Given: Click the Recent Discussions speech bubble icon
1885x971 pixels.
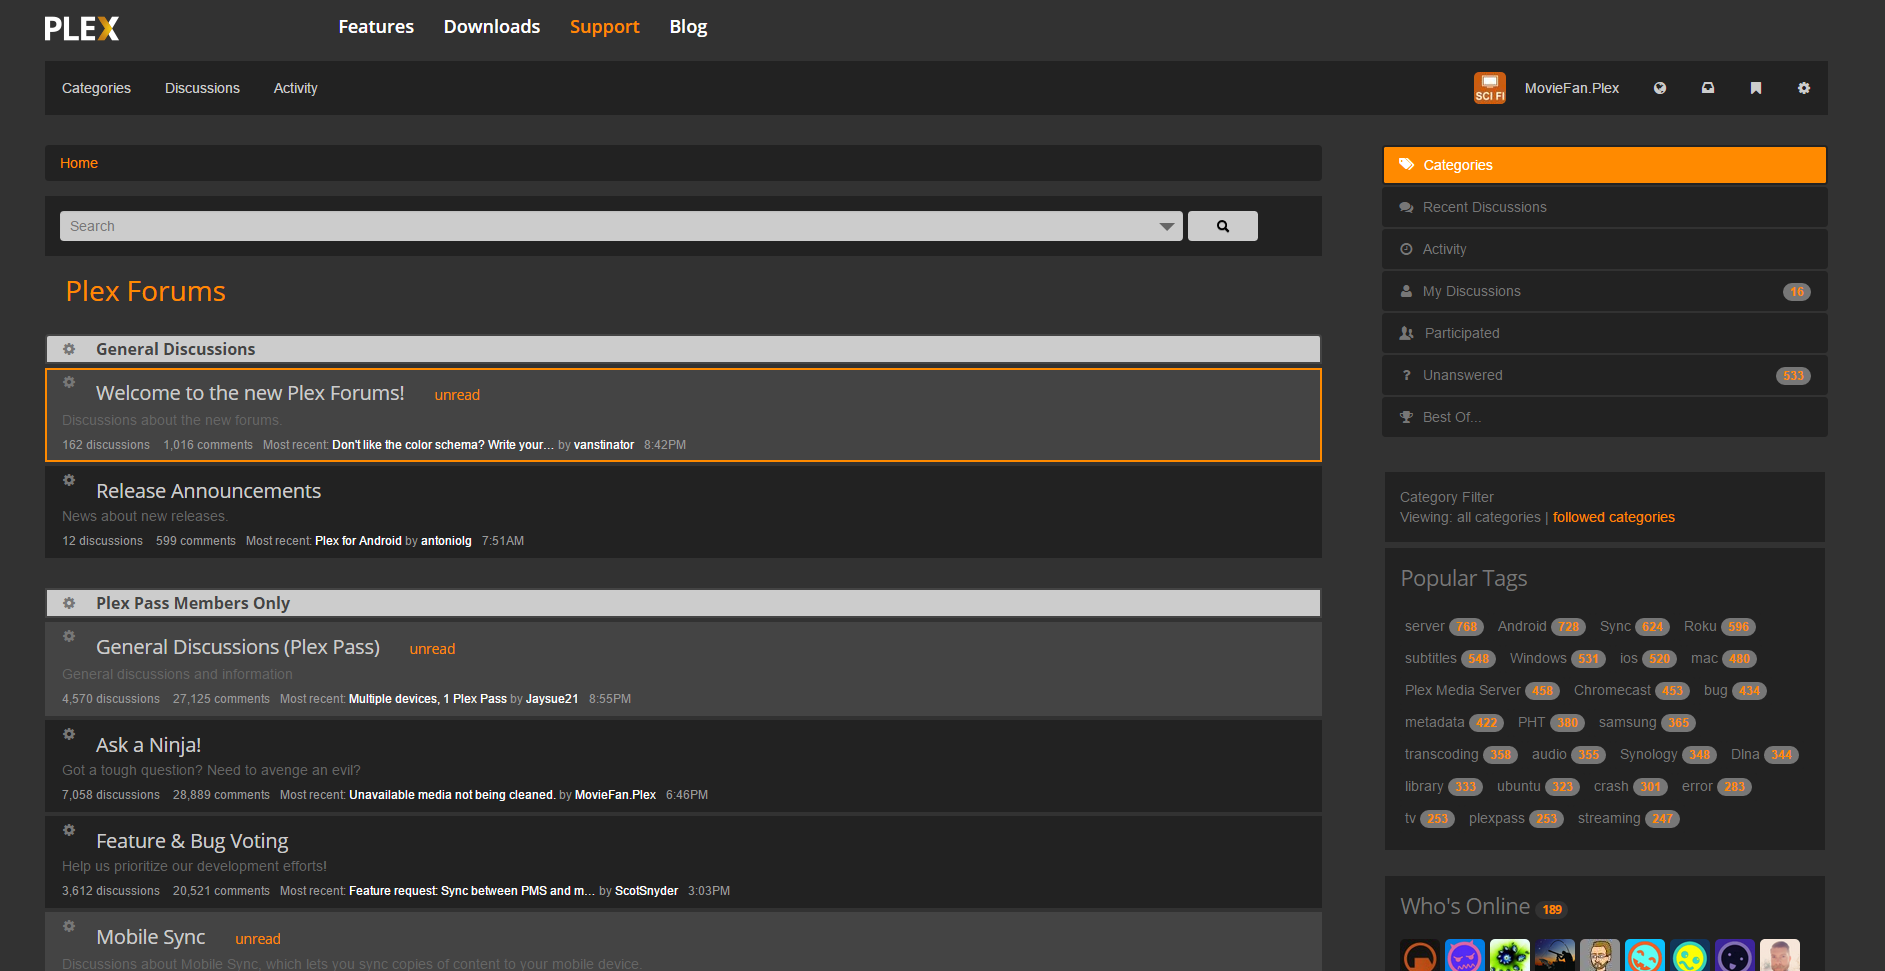Looking at the screenshot, I should pos(1406,207).
